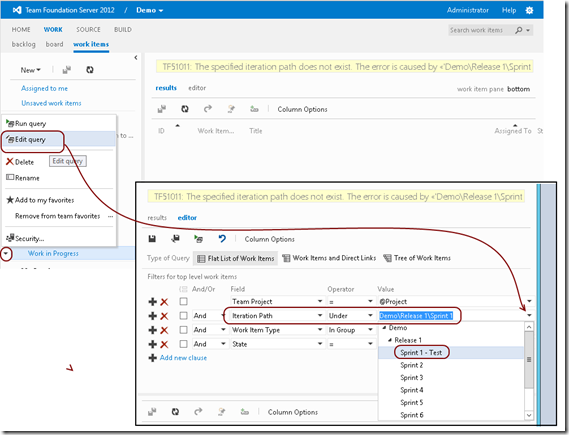Click the iteration list scrollbar thumb
The image size is (569, 435).
[x=529, y=360]
